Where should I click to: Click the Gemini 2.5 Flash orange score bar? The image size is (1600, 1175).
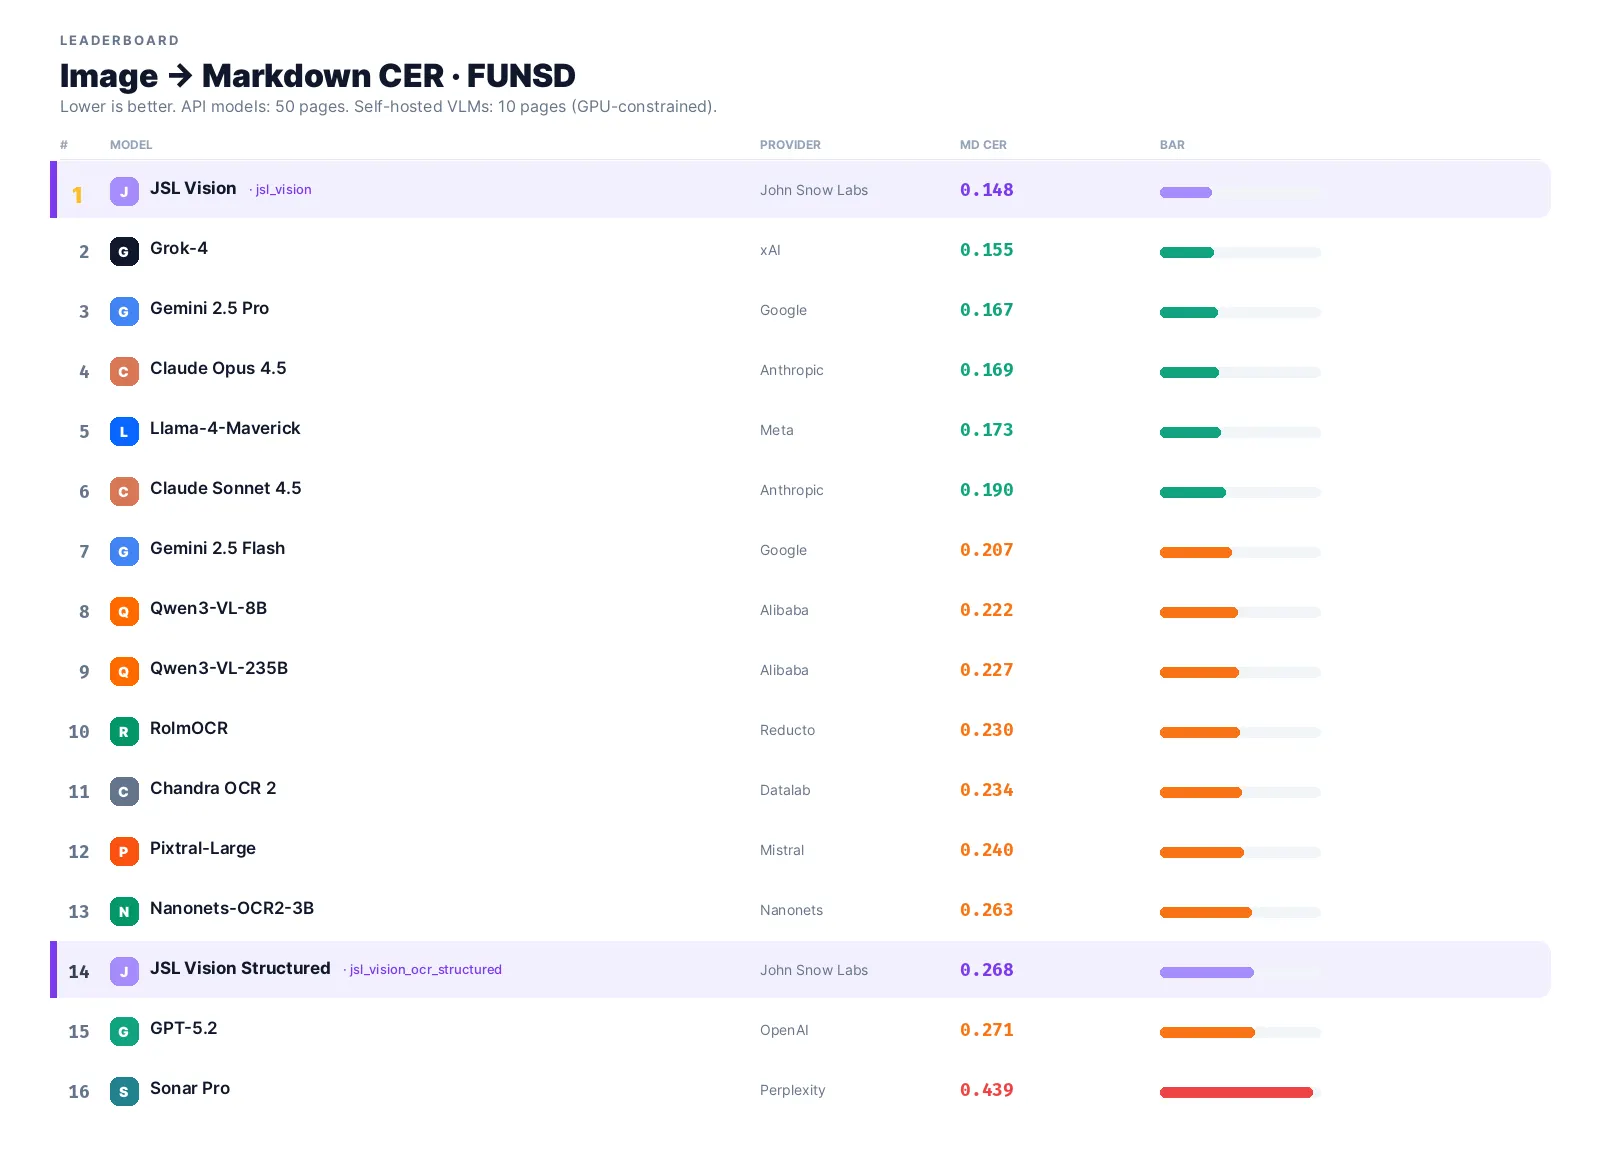pos(1196,552)
